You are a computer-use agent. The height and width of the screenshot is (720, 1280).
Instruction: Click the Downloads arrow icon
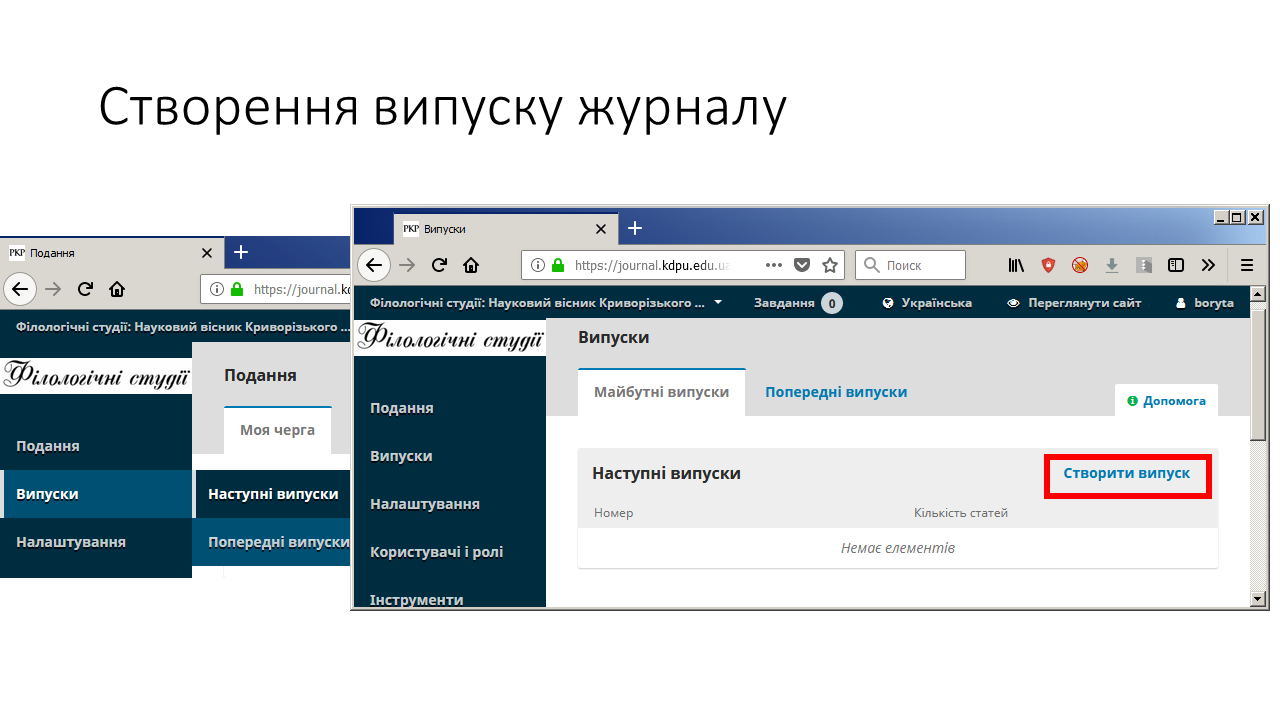click(1112, 265)
